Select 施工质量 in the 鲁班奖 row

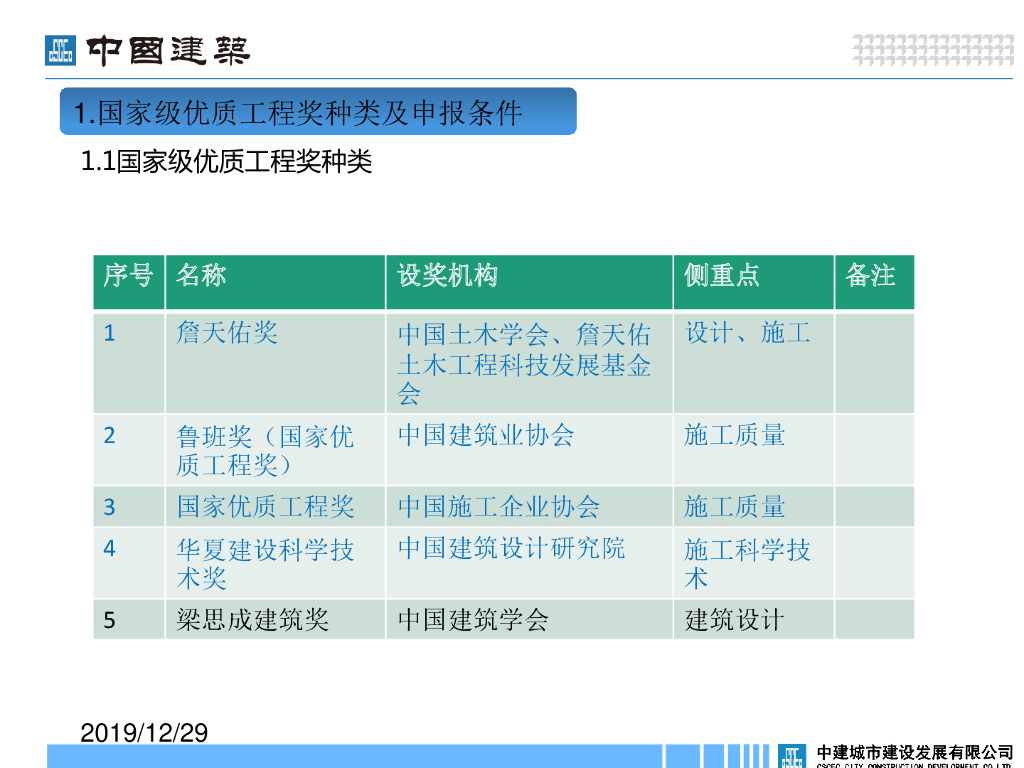[x=754, y=450]
